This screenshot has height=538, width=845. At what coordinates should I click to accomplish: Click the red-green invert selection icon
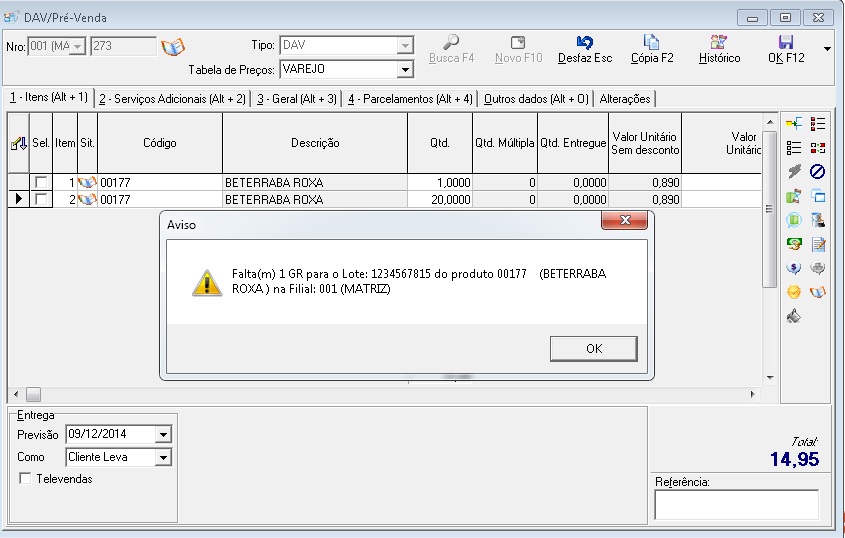point(818,148)
